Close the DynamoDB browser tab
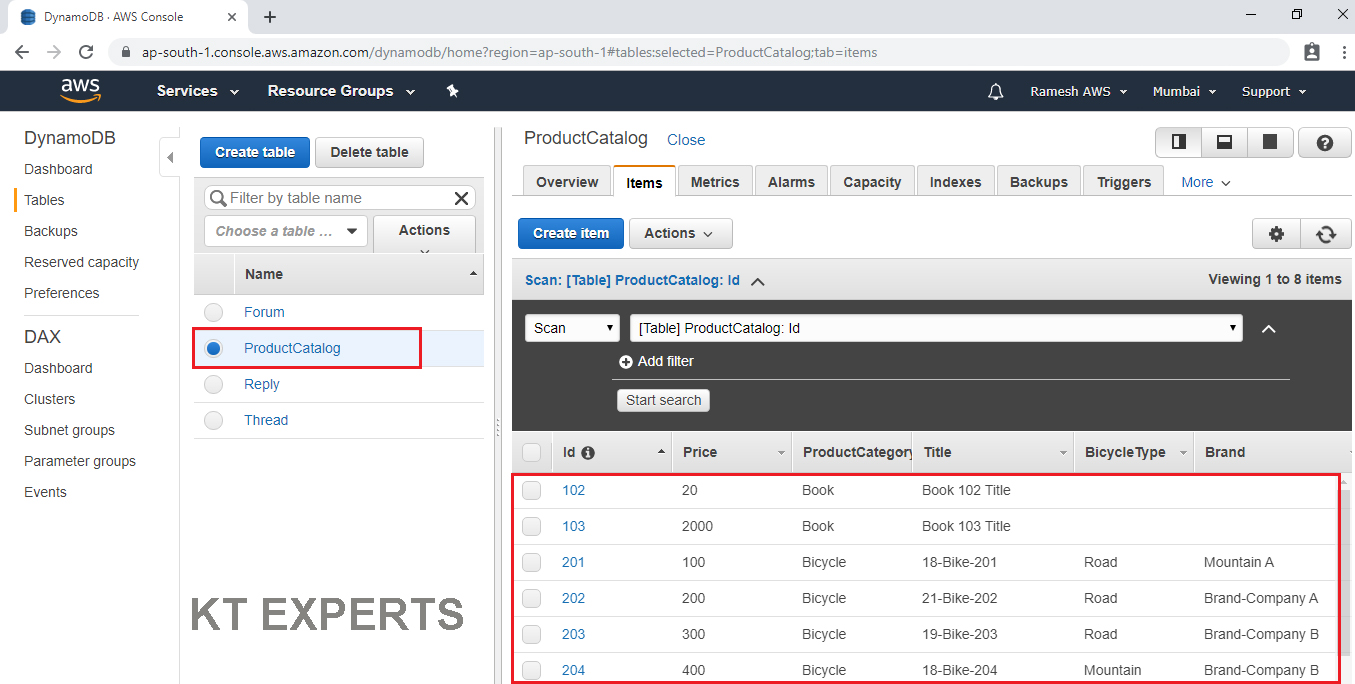The width and height of the screenshot is (1355, 684). (x=232, y=17)
